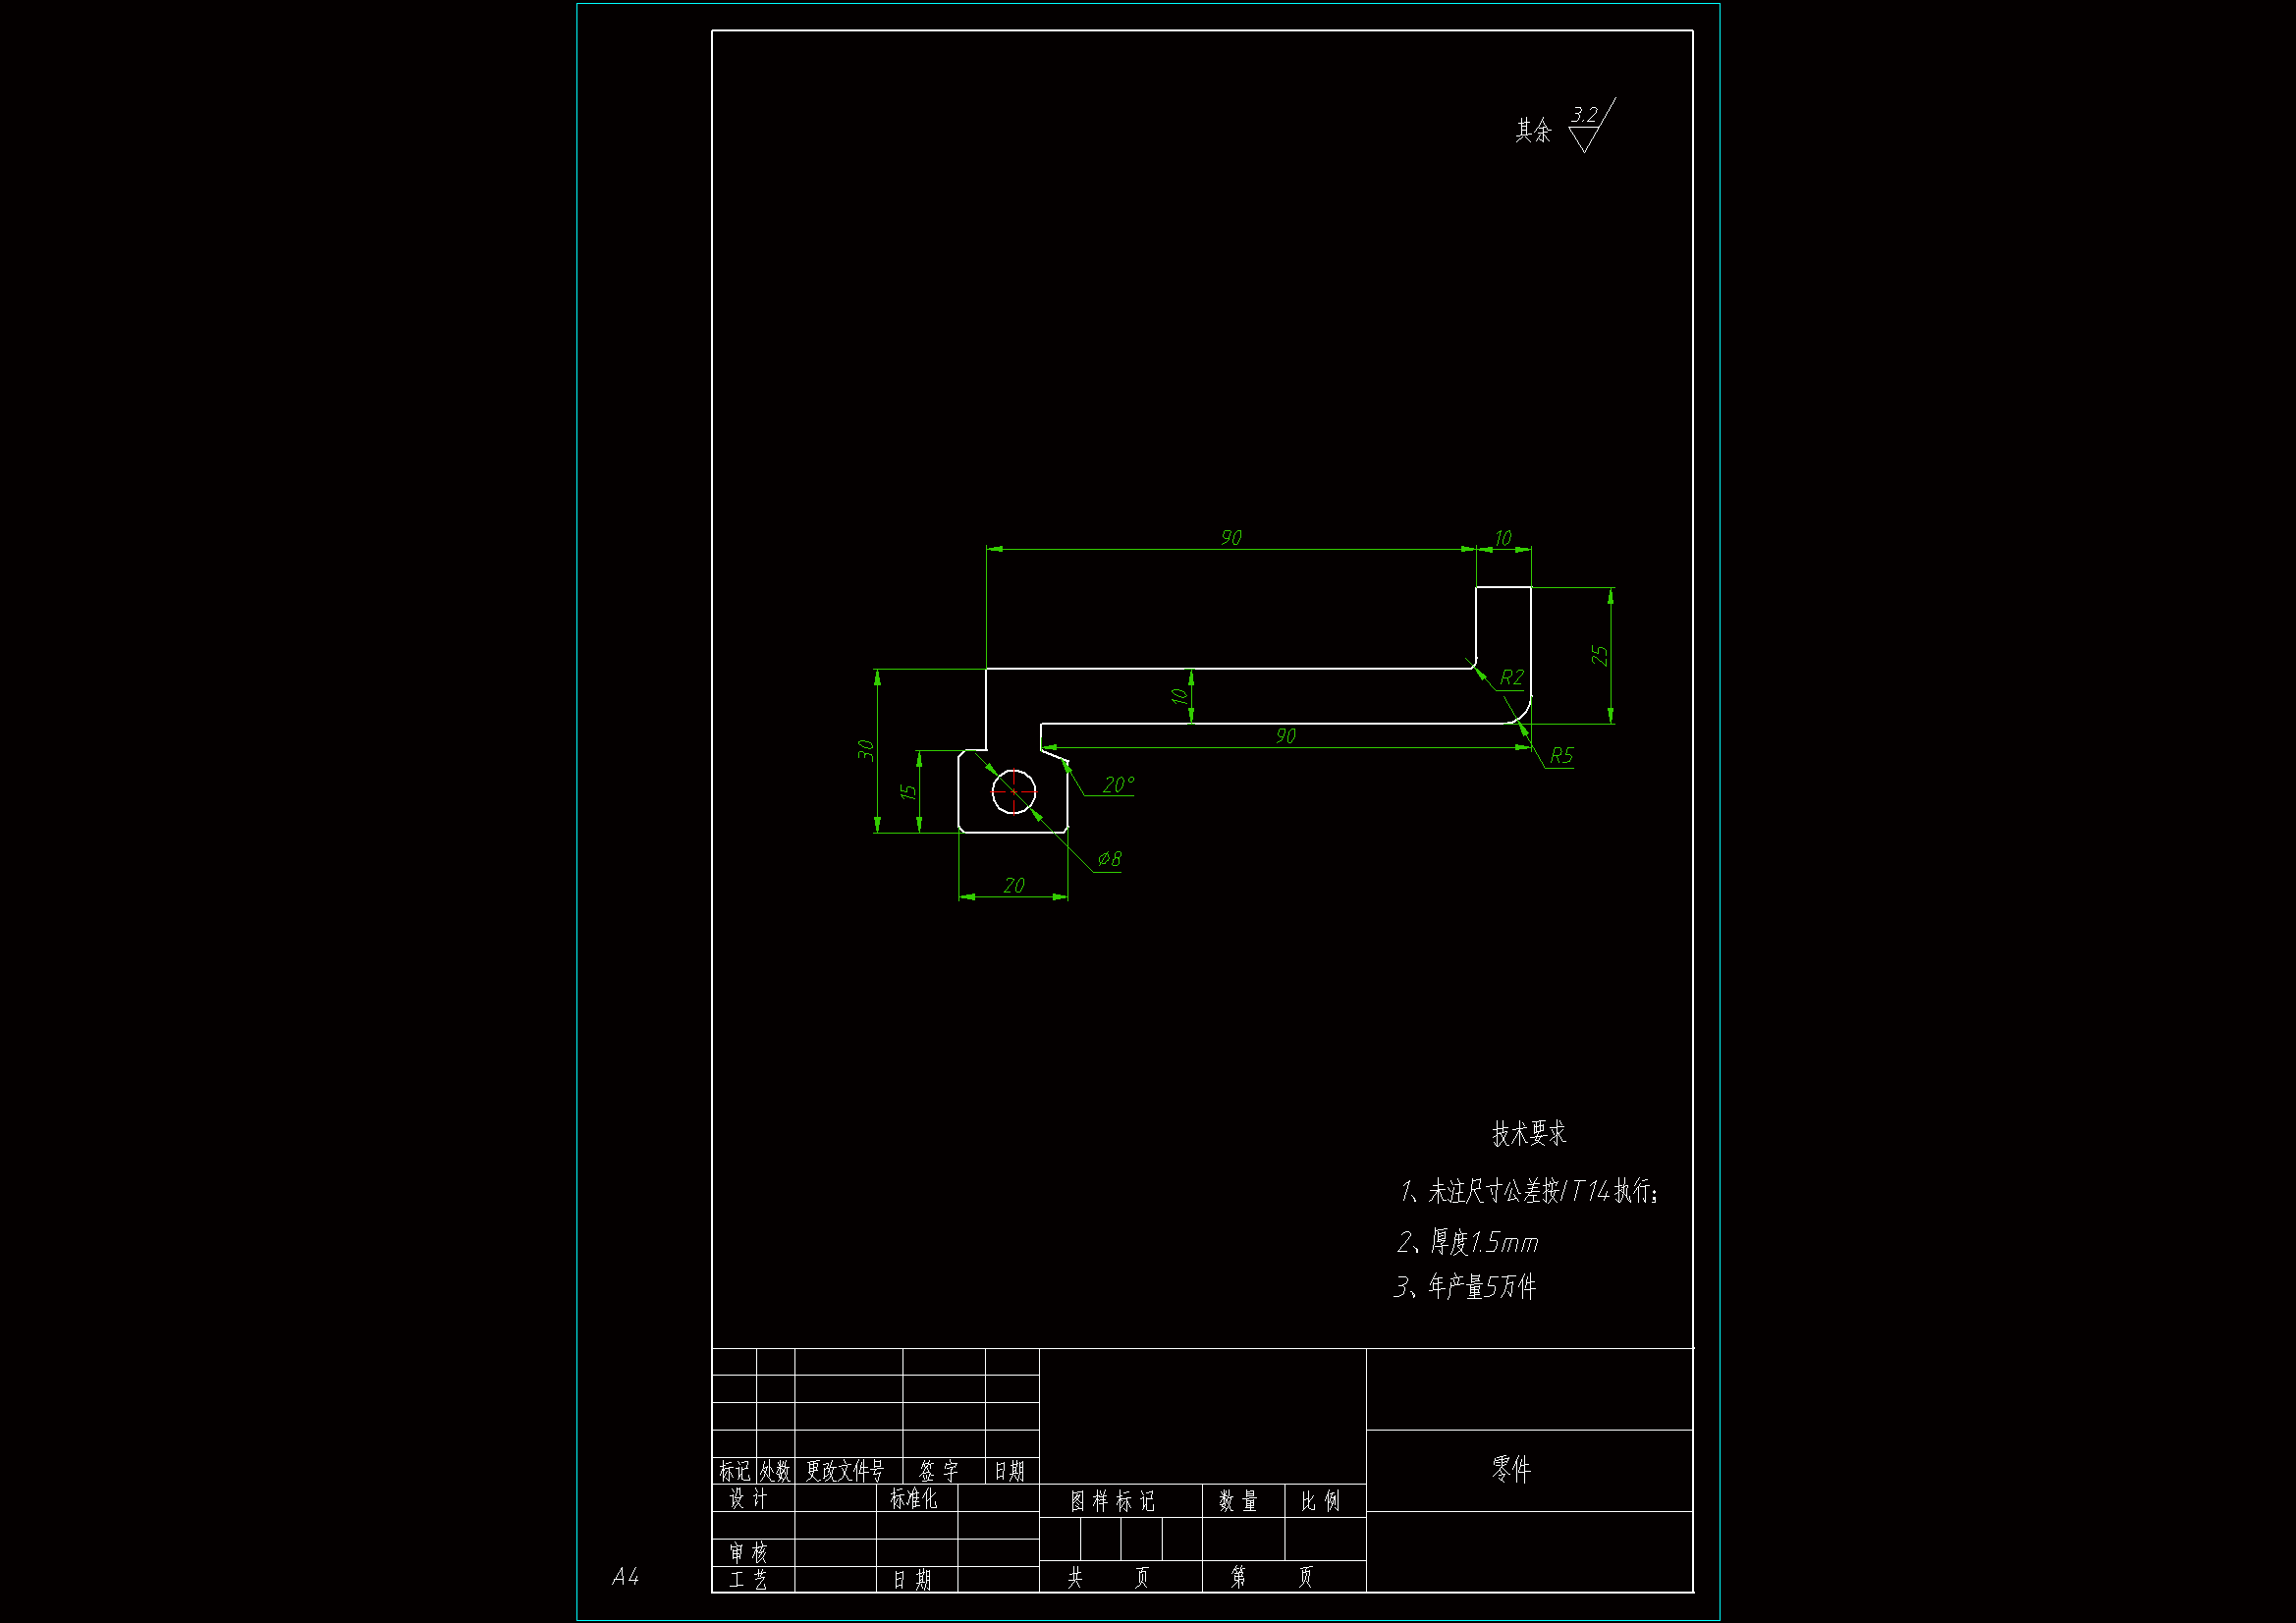Click the red center mark of the hole

tap(1014, 792)
